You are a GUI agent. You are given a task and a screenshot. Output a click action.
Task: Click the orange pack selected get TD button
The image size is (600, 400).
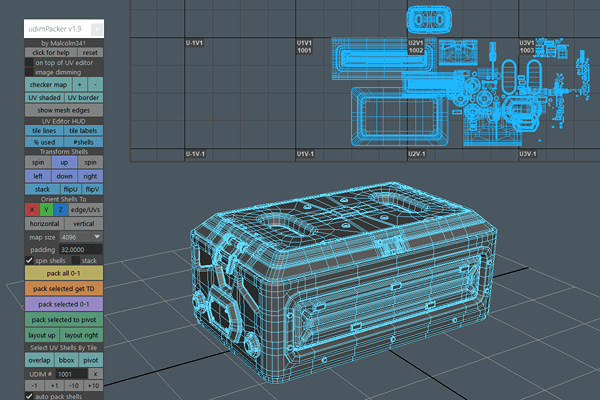pyautogui.click(x=64, y=287)
